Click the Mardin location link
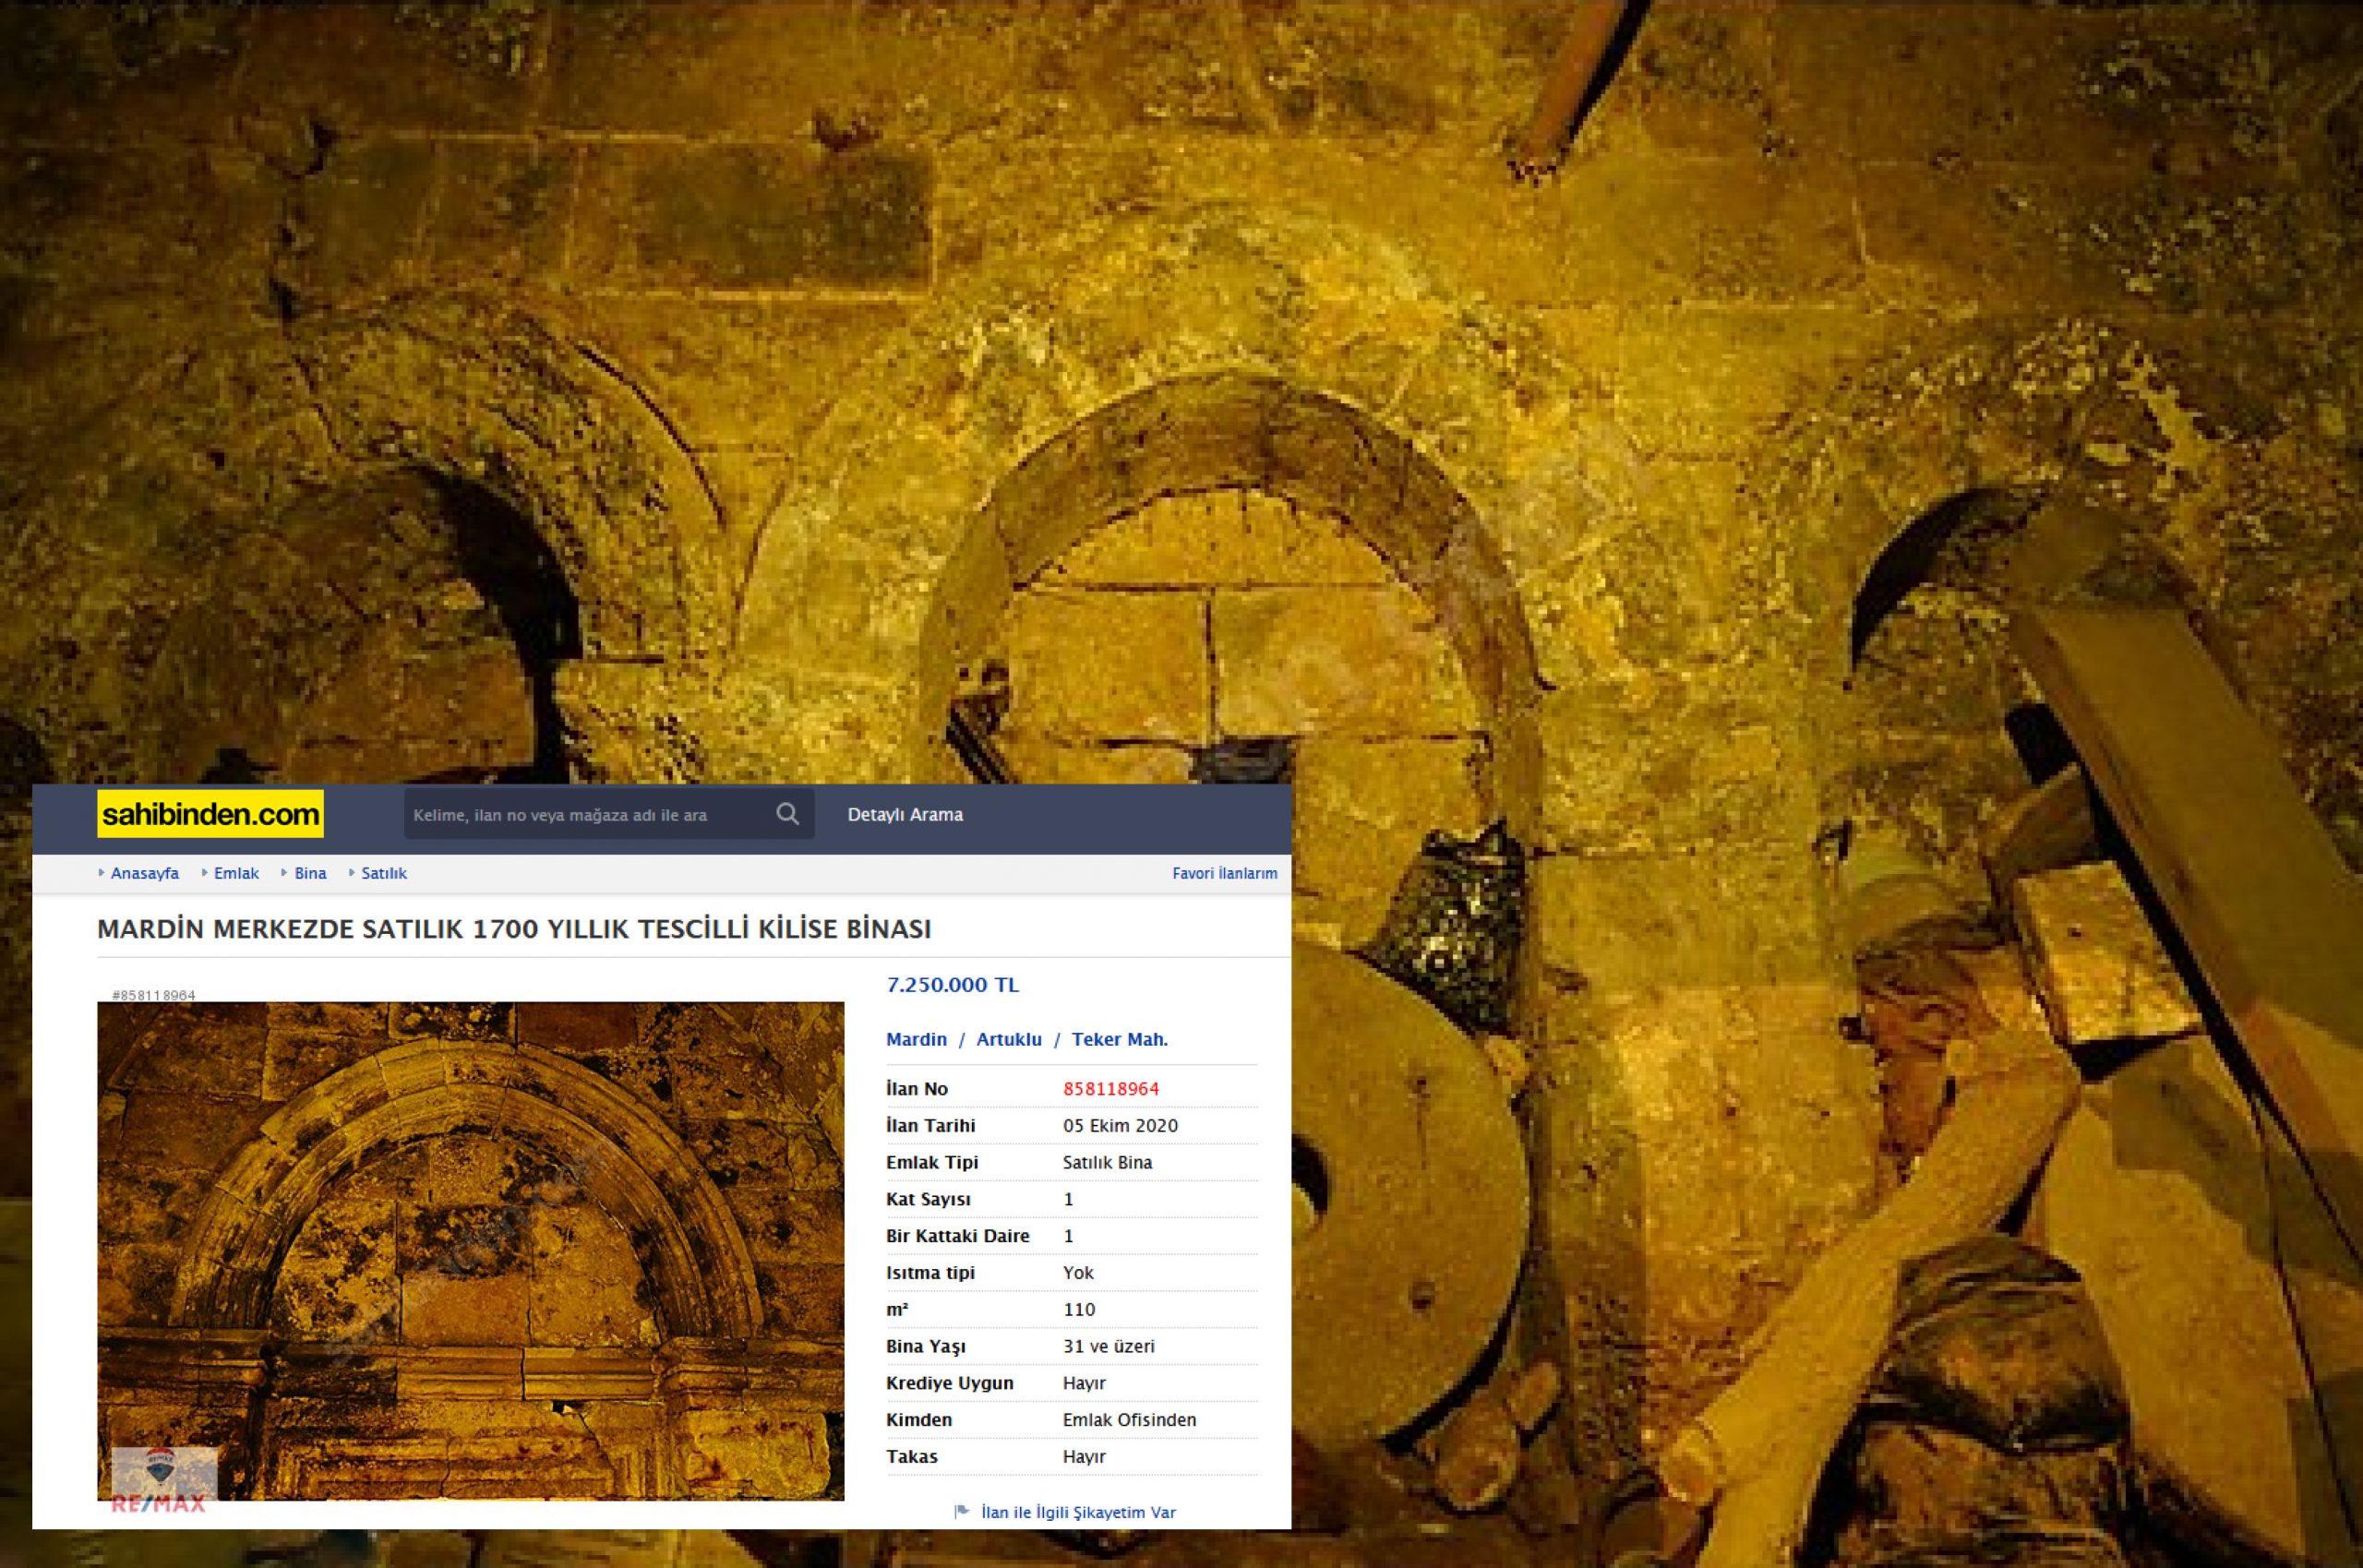2363x1568 pixels. point(916,1039)
